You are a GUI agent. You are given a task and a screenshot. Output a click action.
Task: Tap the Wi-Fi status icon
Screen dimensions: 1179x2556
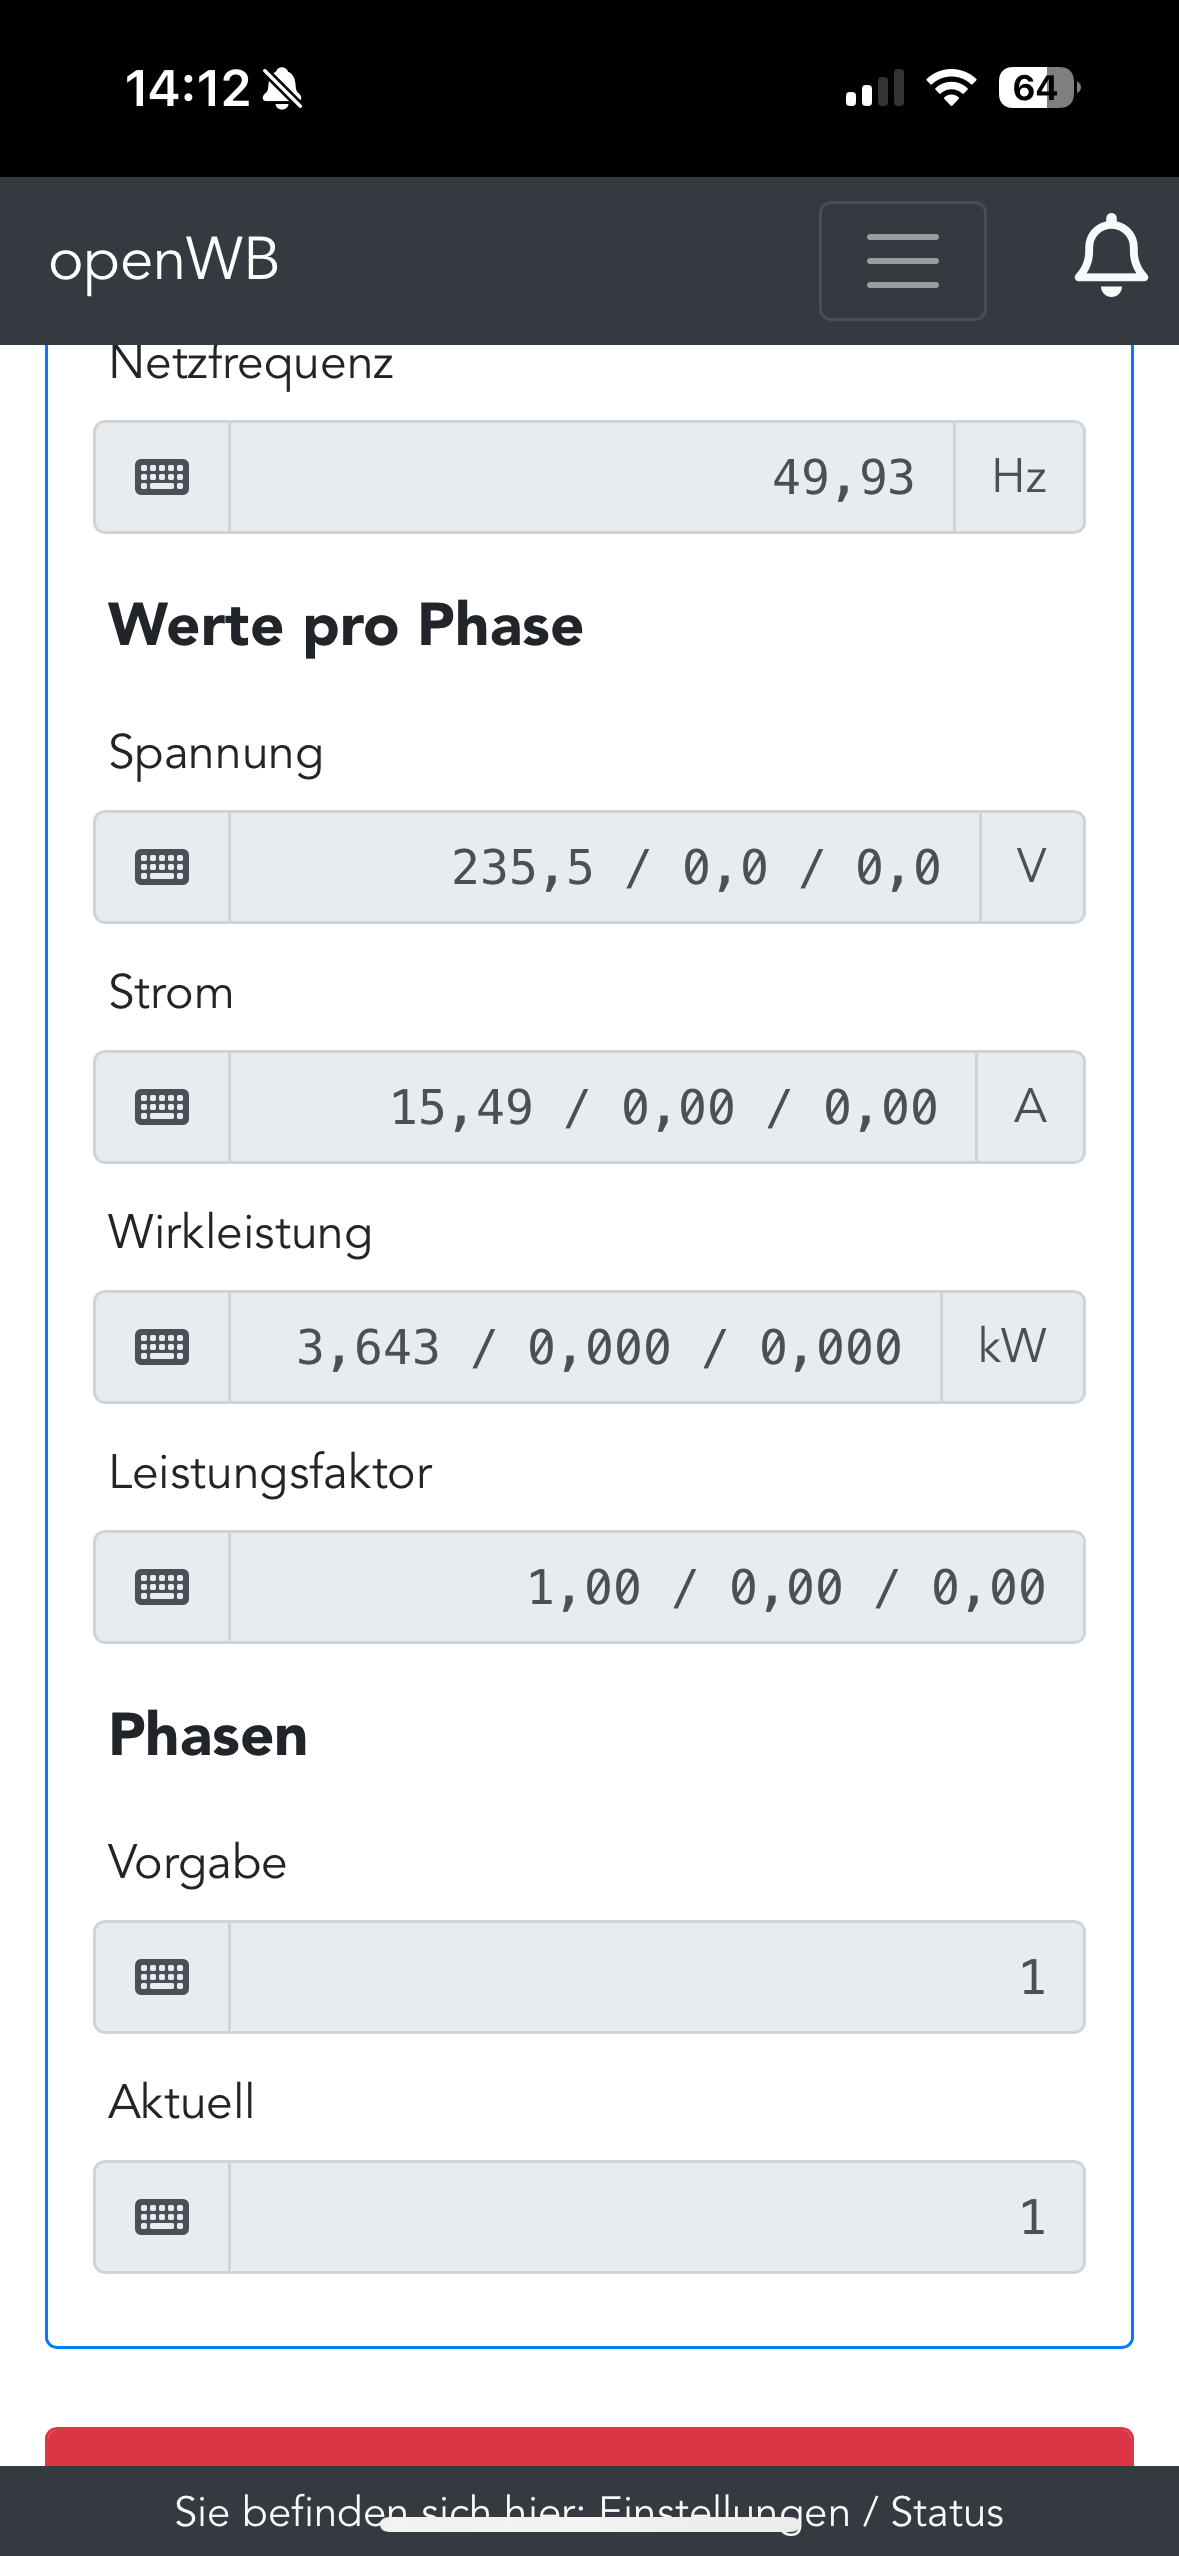[951, 88]
